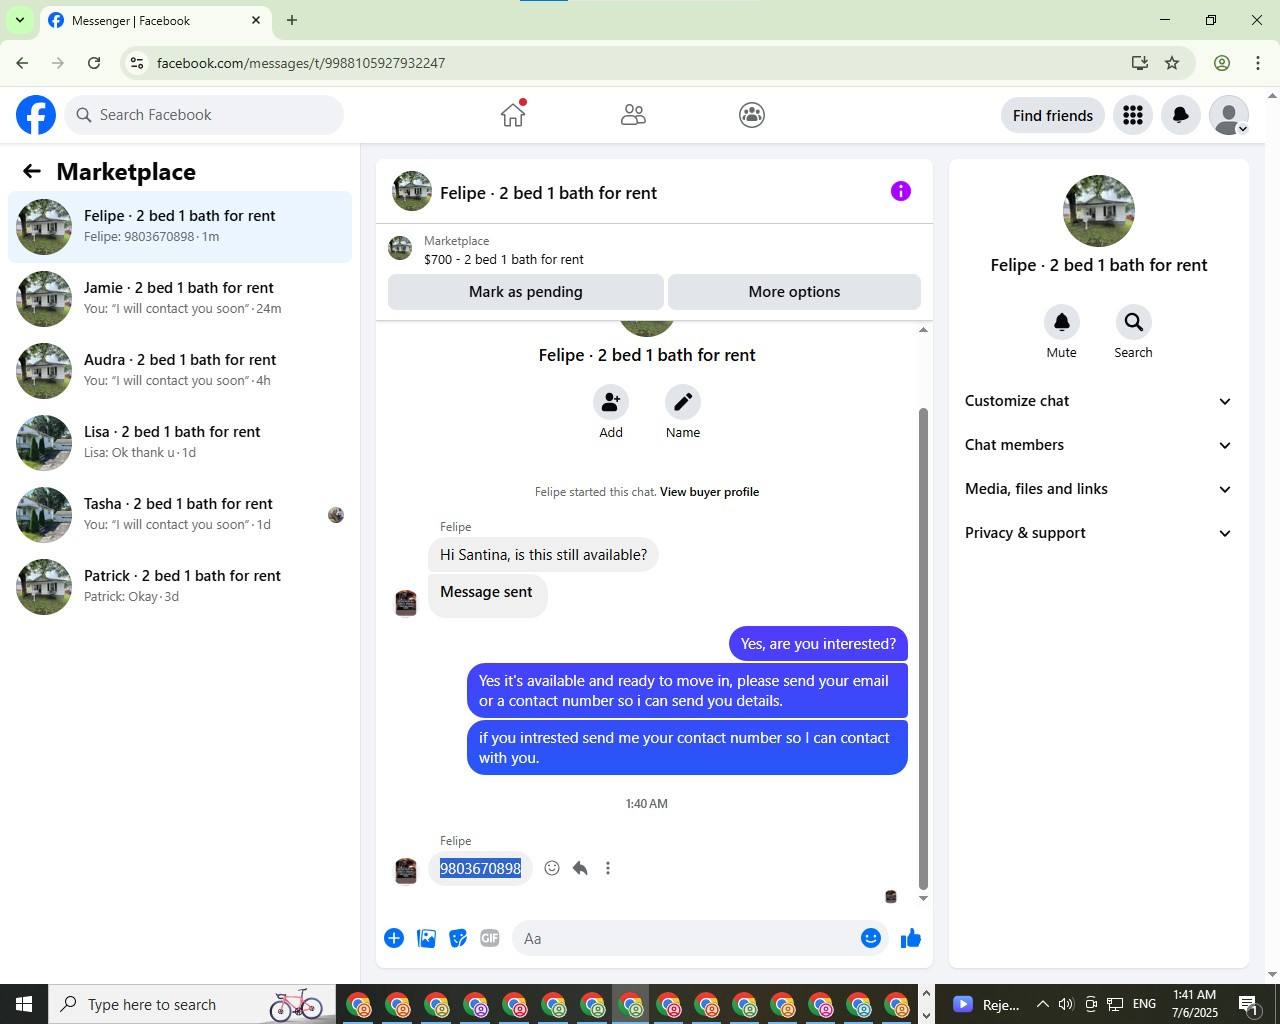
Task: Open the $700 marketplace listing link
Action: click(504, 259)
